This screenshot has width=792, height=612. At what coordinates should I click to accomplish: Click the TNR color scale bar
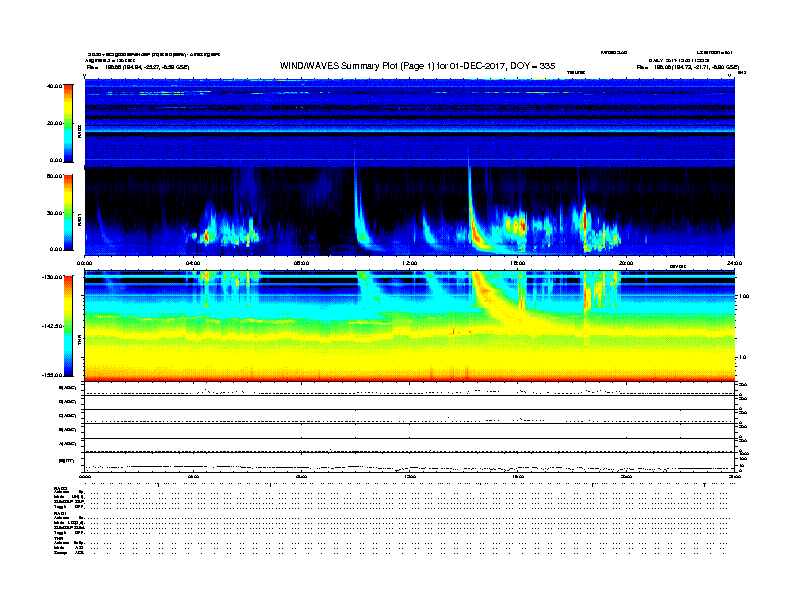coord(68,326)
